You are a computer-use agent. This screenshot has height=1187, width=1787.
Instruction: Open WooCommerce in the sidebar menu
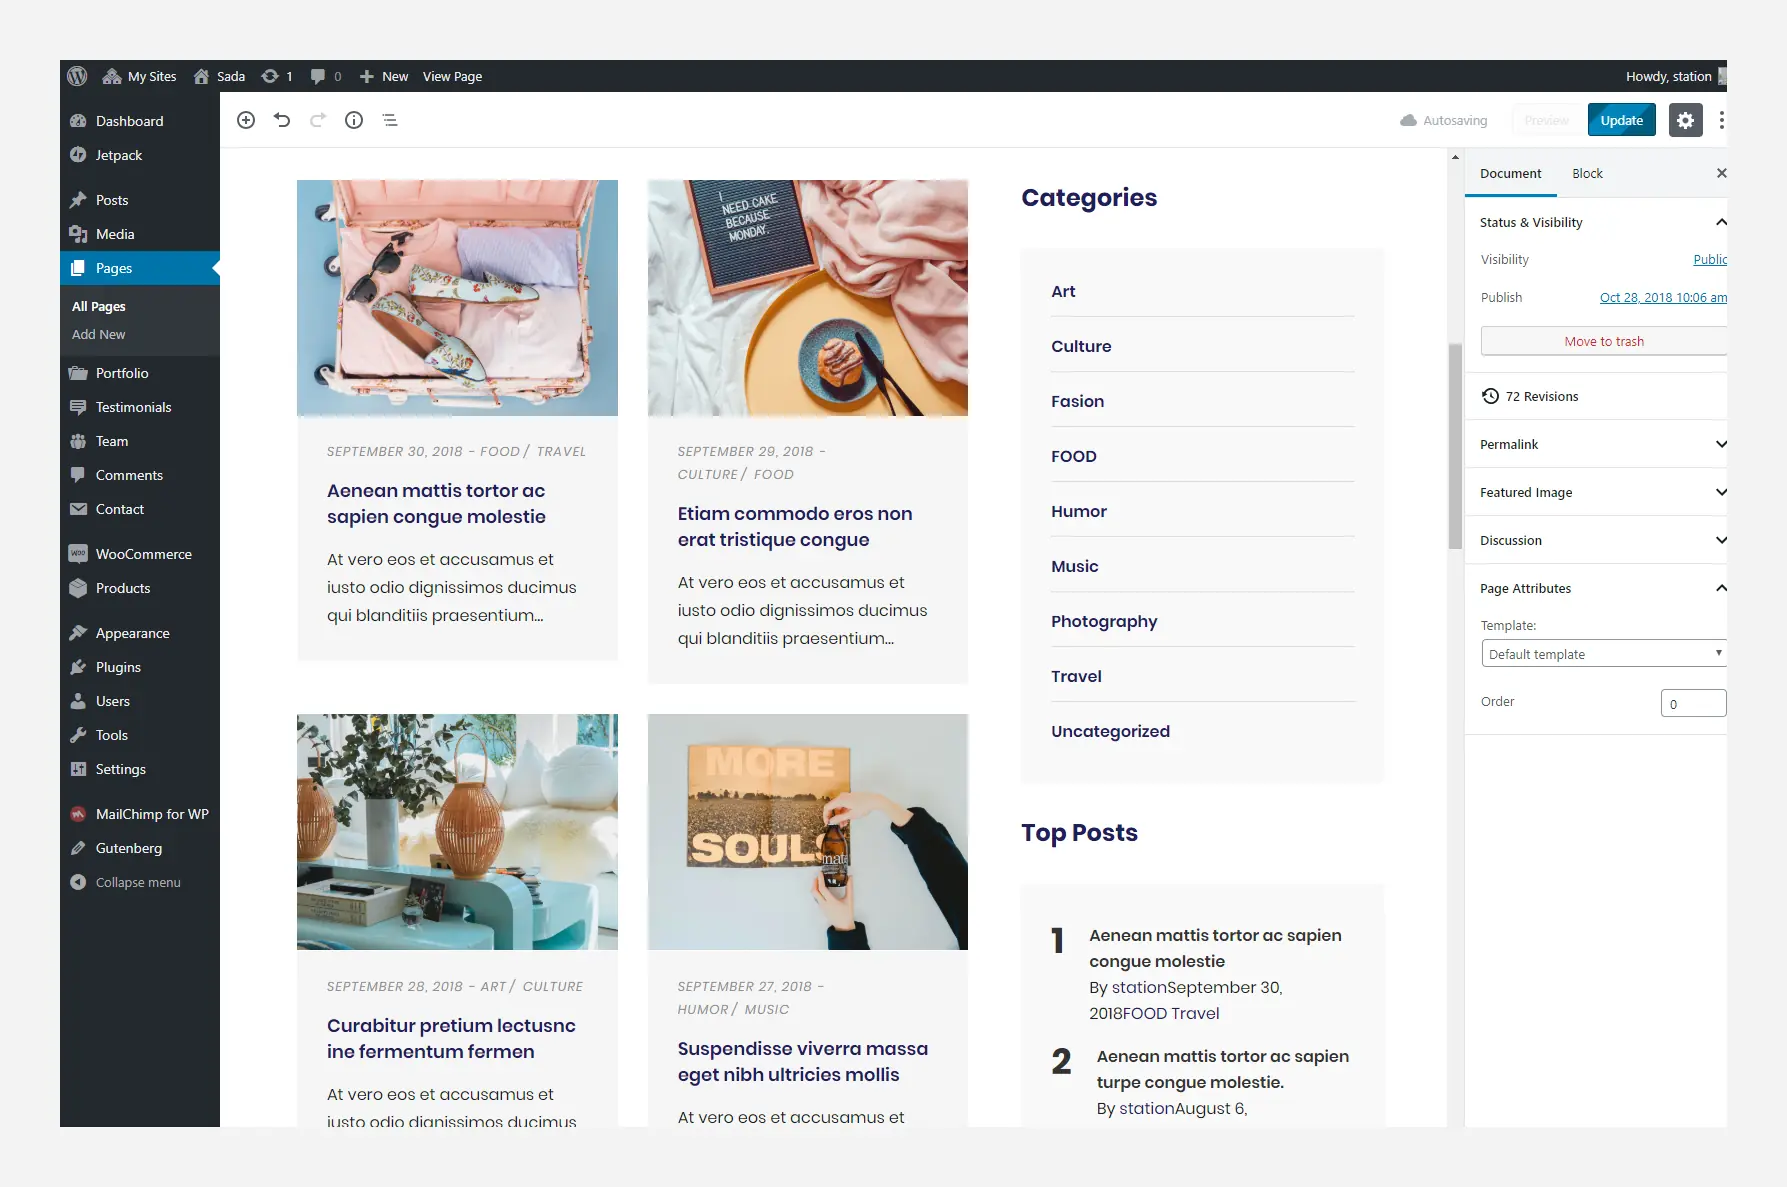click(x=143, y=554)
